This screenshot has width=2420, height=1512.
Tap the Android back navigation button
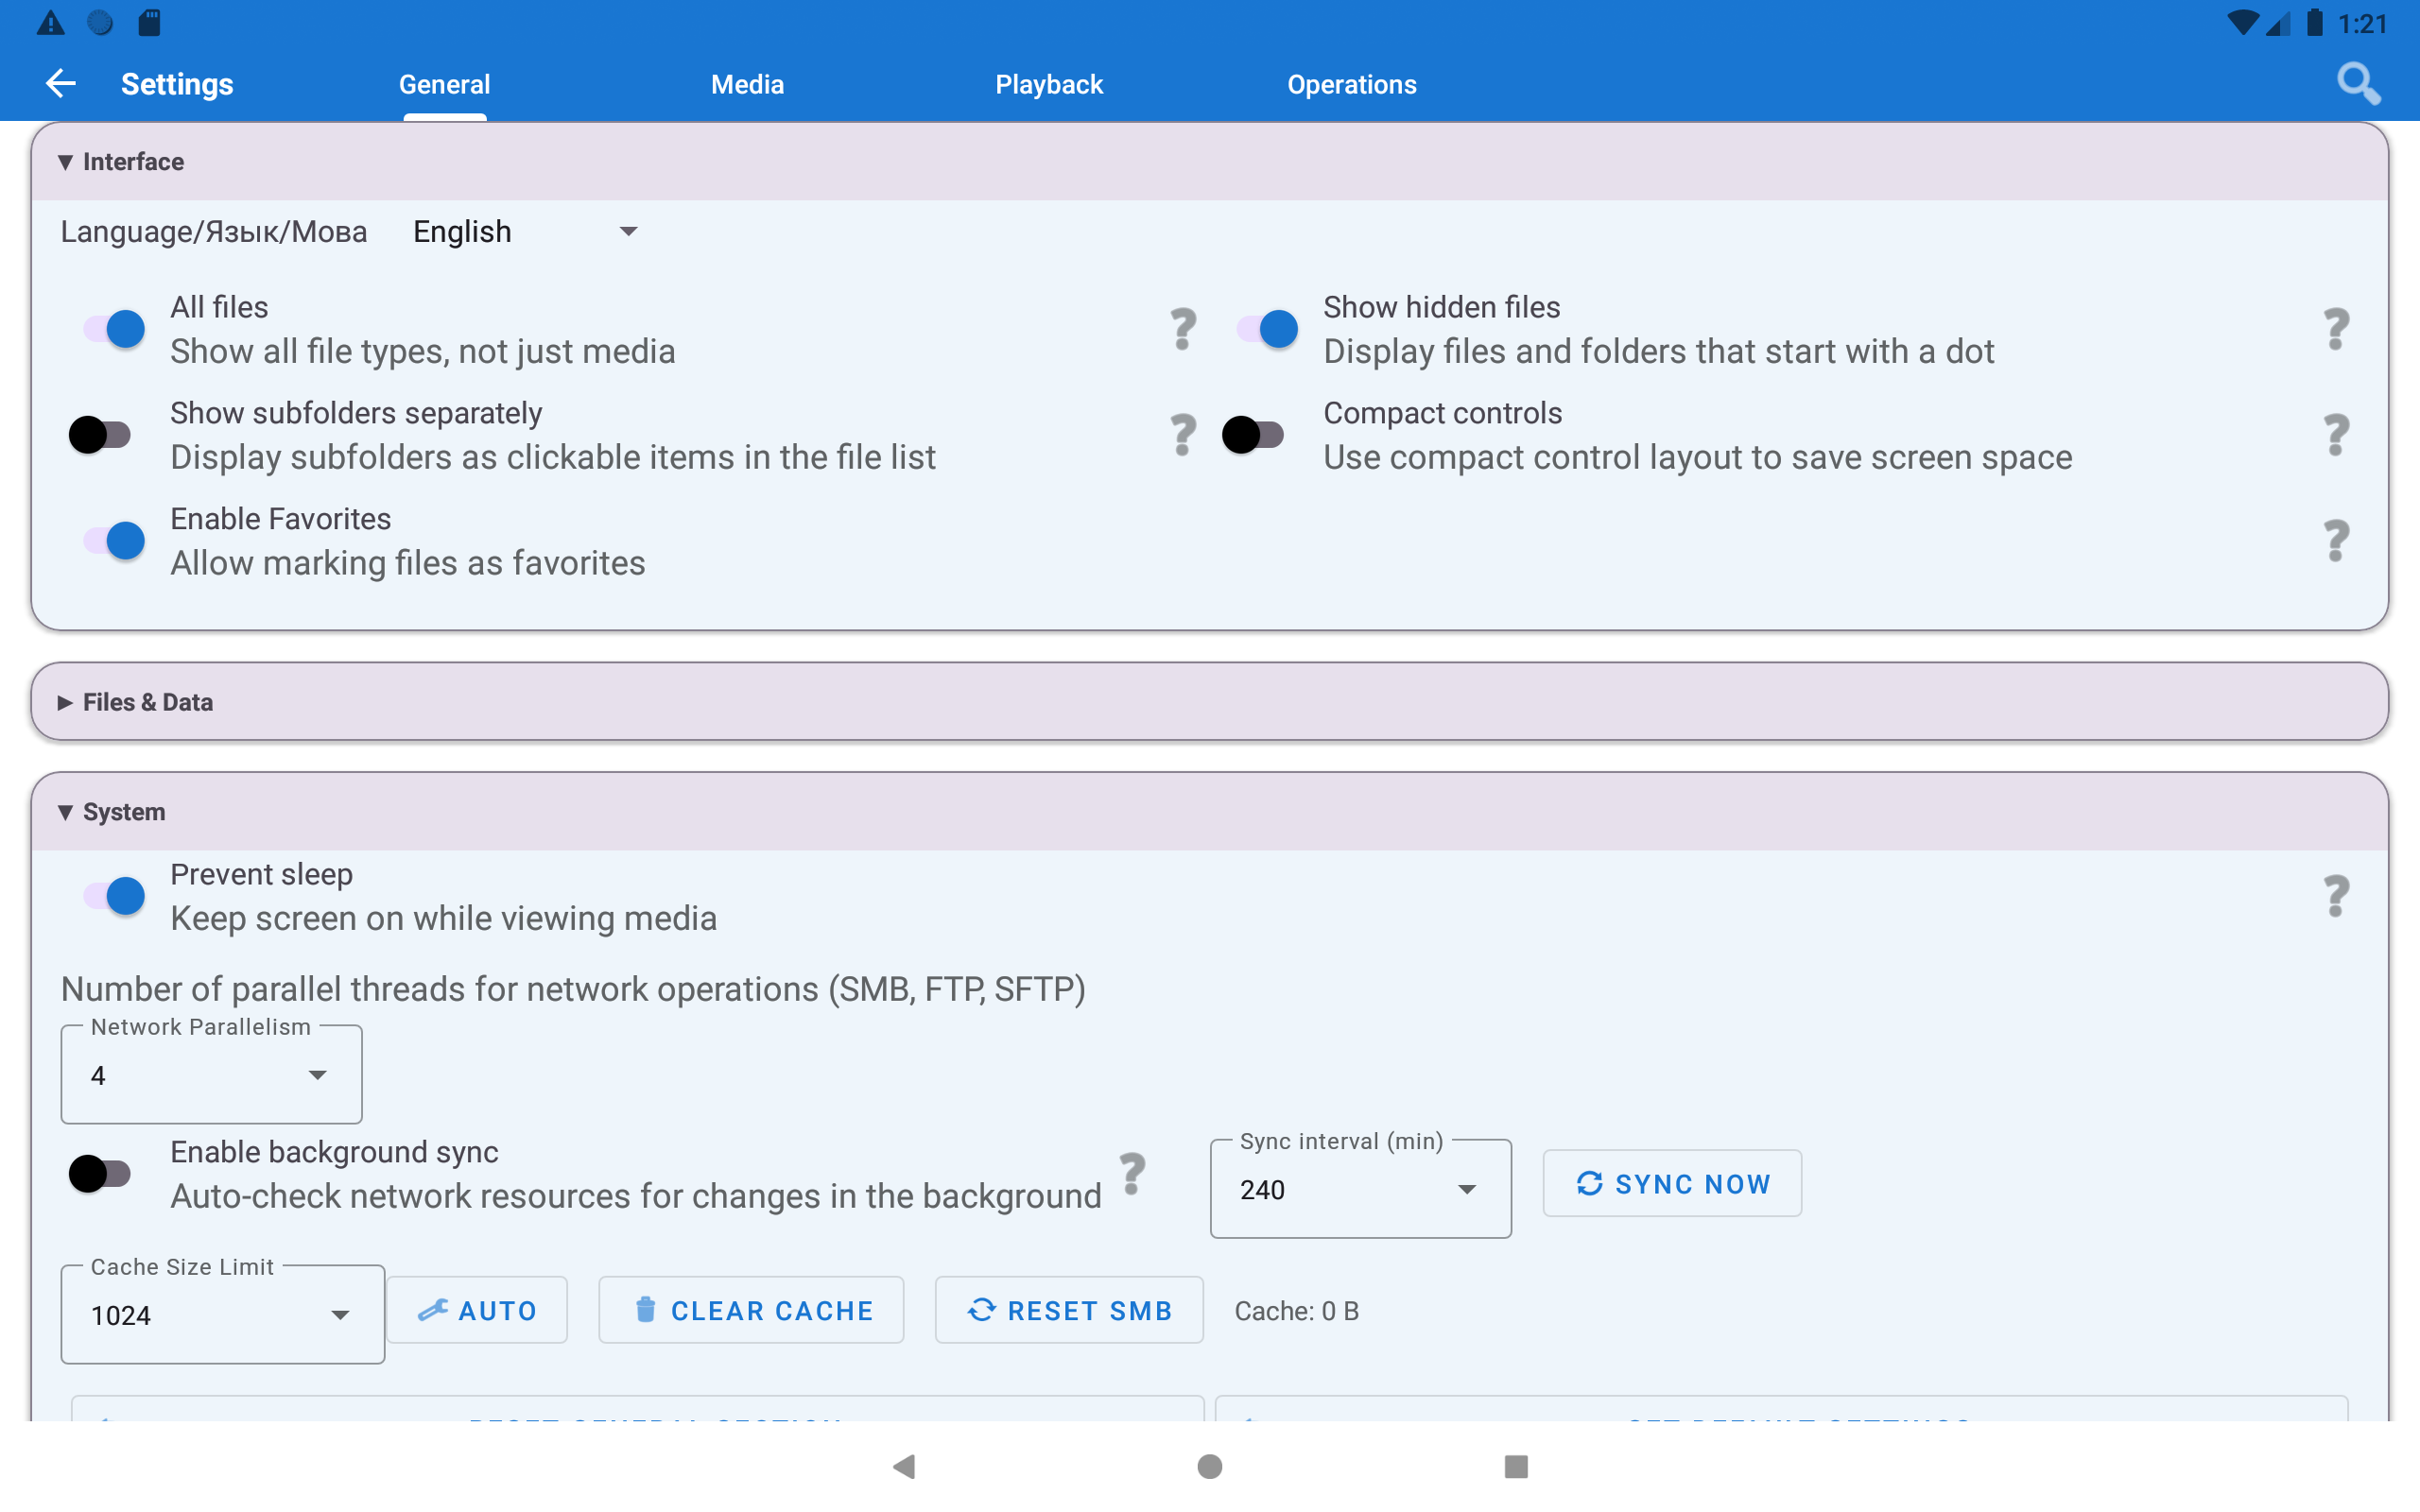(x=904, y=1466)
